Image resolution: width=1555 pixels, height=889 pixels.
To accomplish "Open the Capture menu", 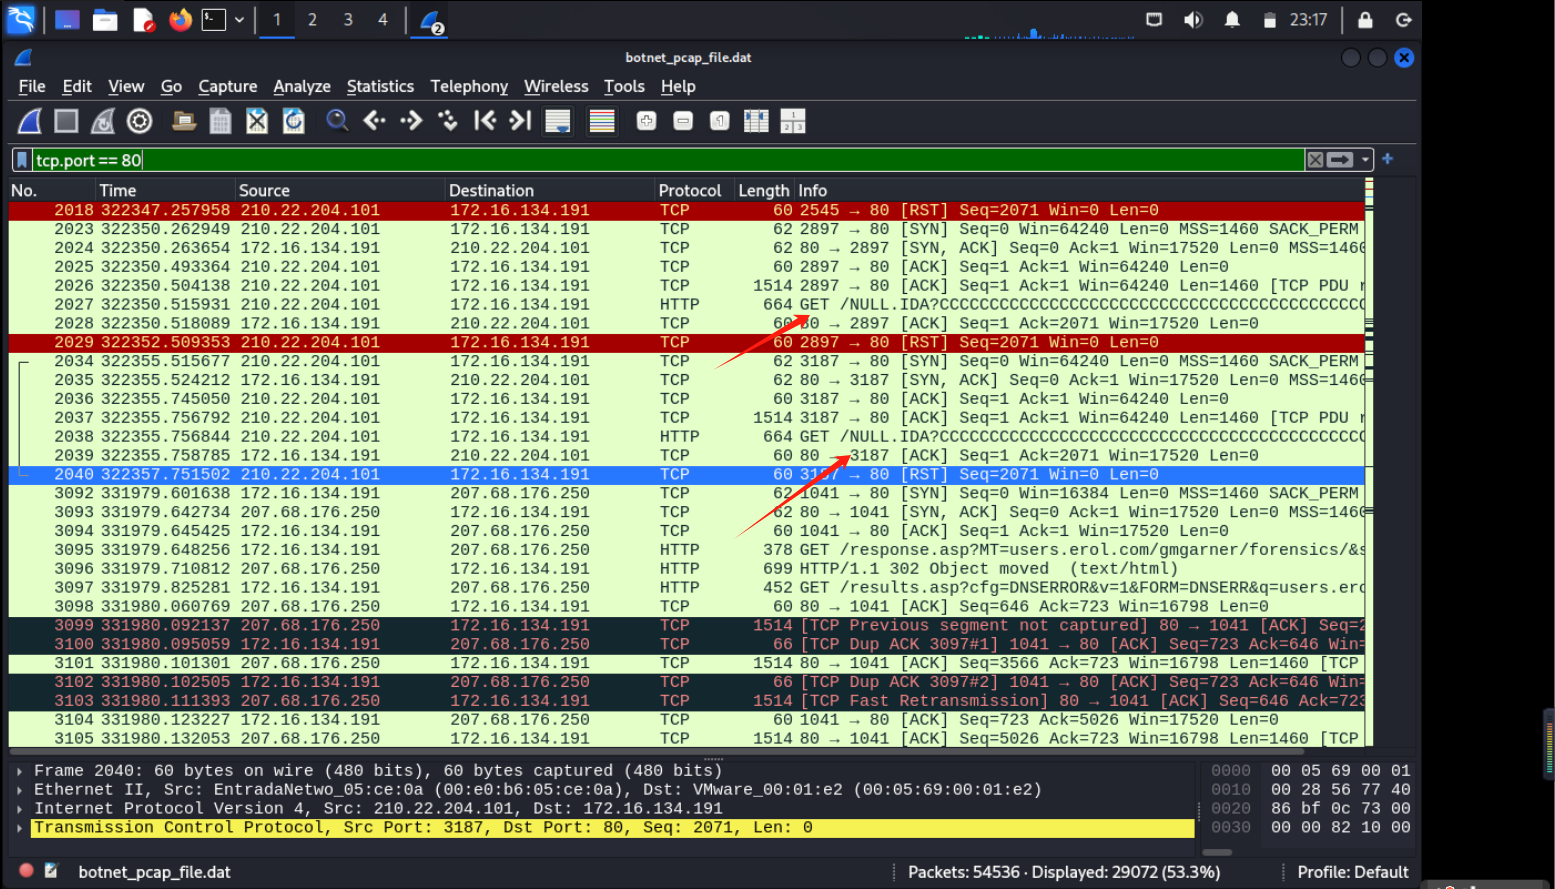I will click(228, 87).
